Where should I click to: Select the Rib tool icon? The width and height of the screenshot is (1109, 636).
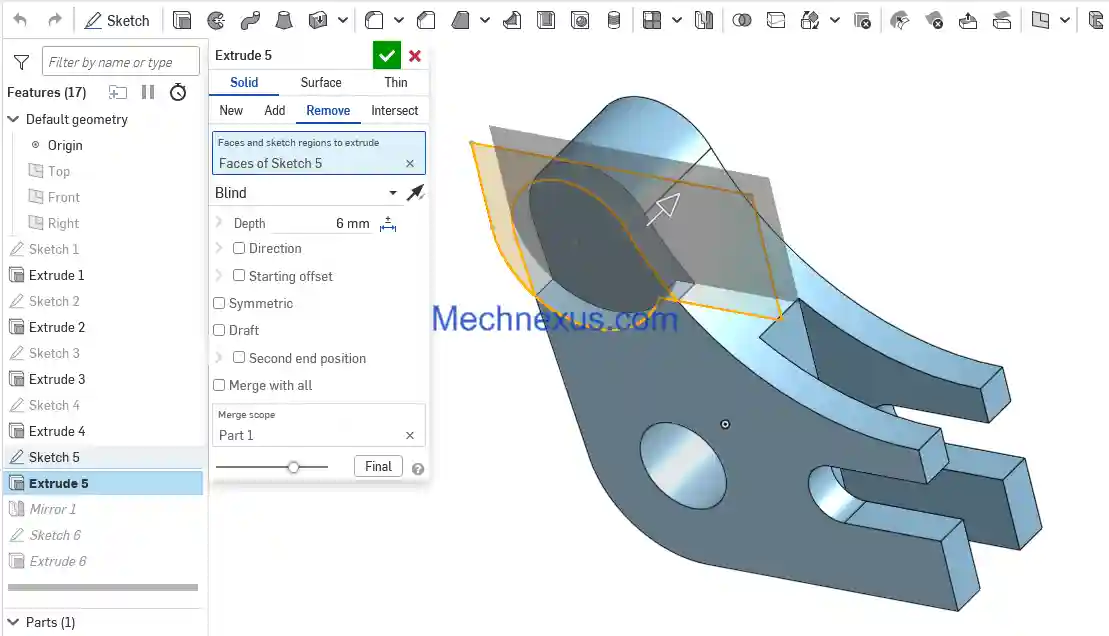pyautogui.click(x=512, y=21)
